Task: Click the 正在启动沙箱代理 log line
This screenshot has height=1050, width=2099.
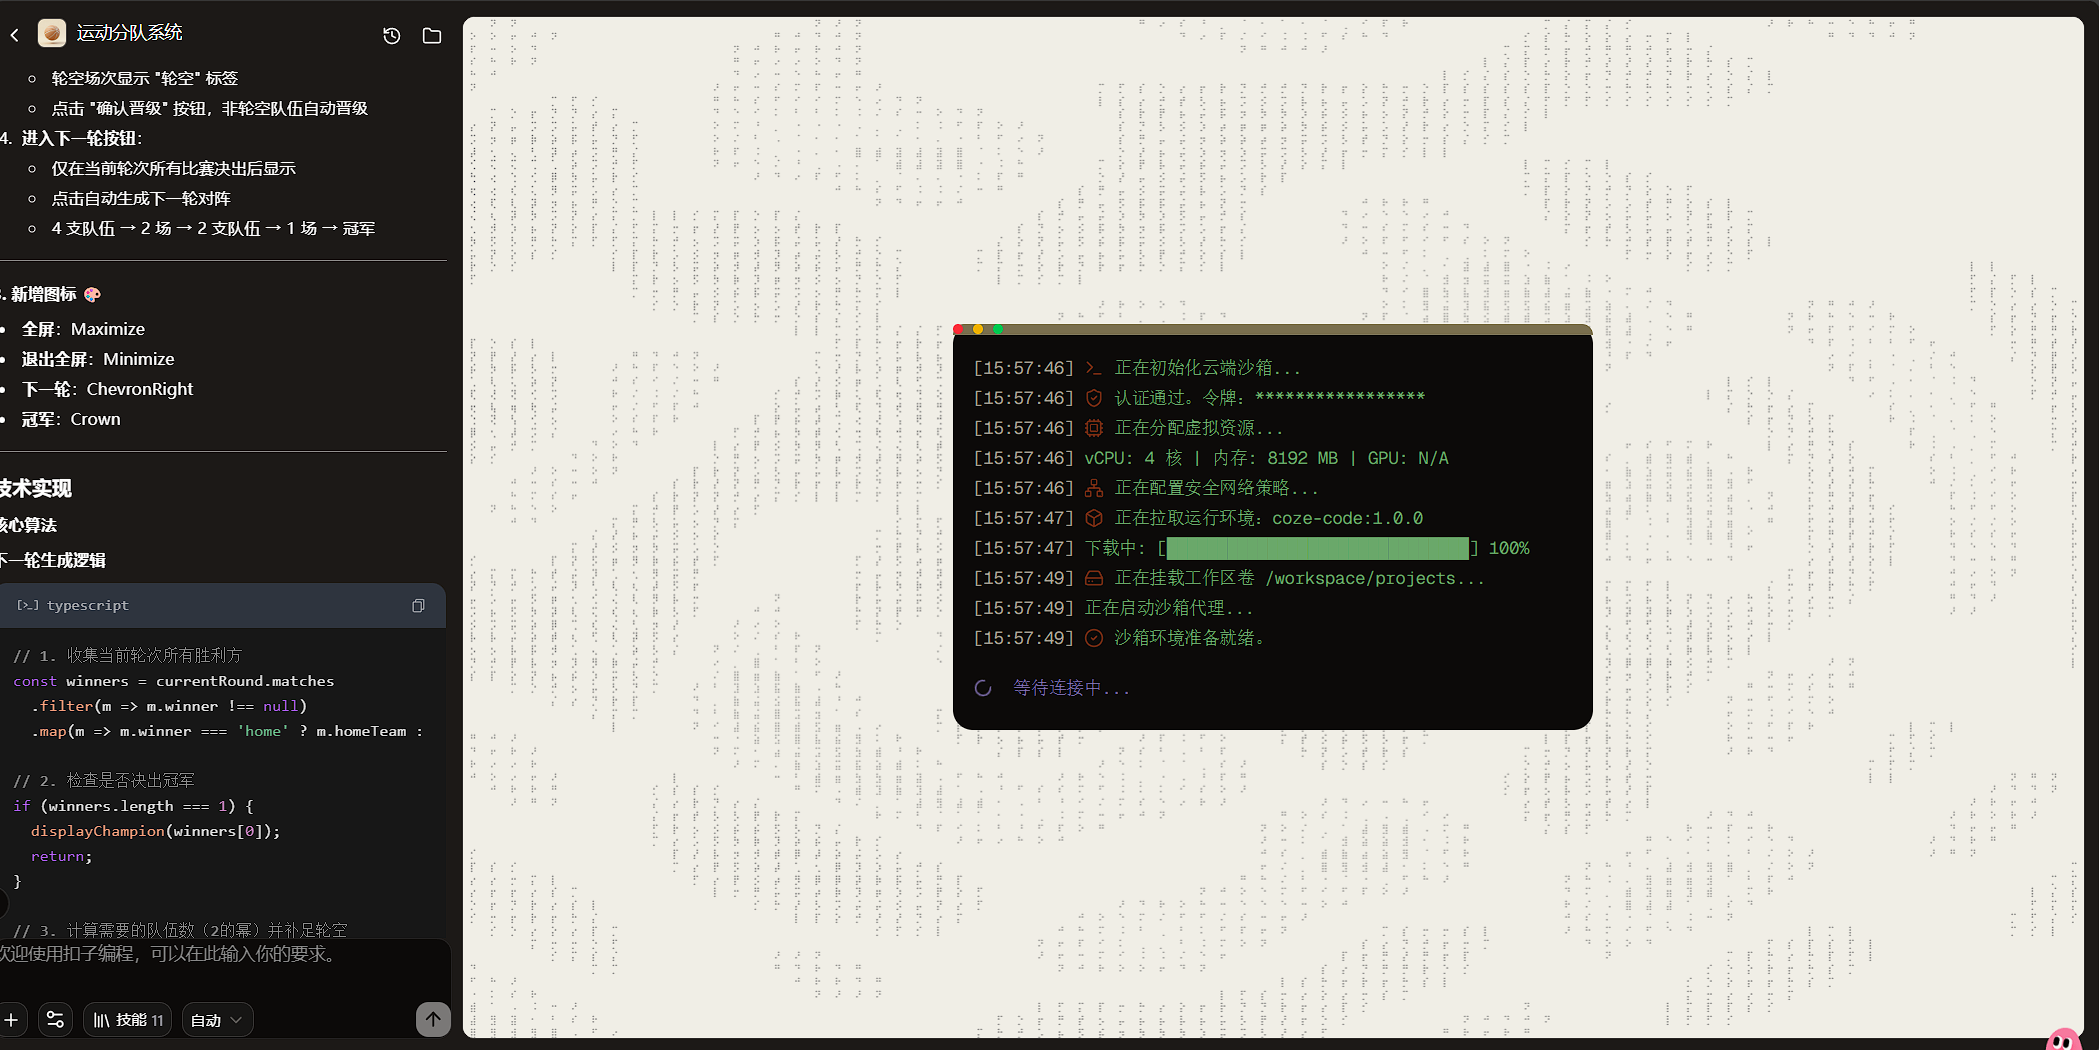Action: [1168, 608]
